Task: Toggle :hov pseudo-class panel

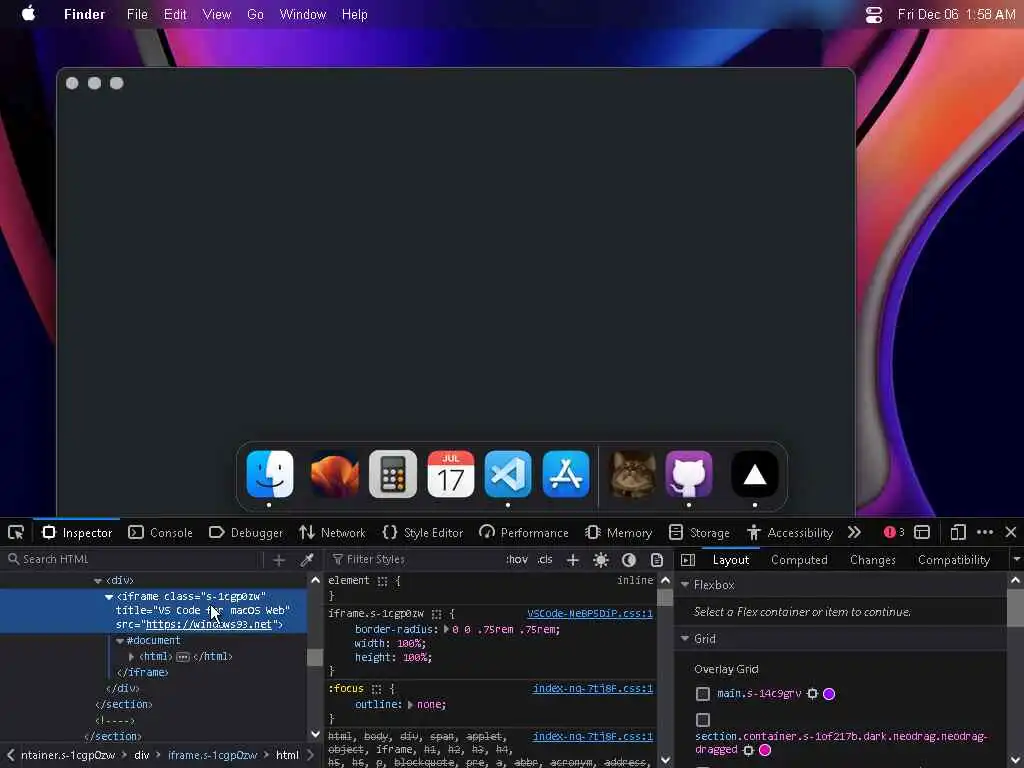Action: click(517, 560)
